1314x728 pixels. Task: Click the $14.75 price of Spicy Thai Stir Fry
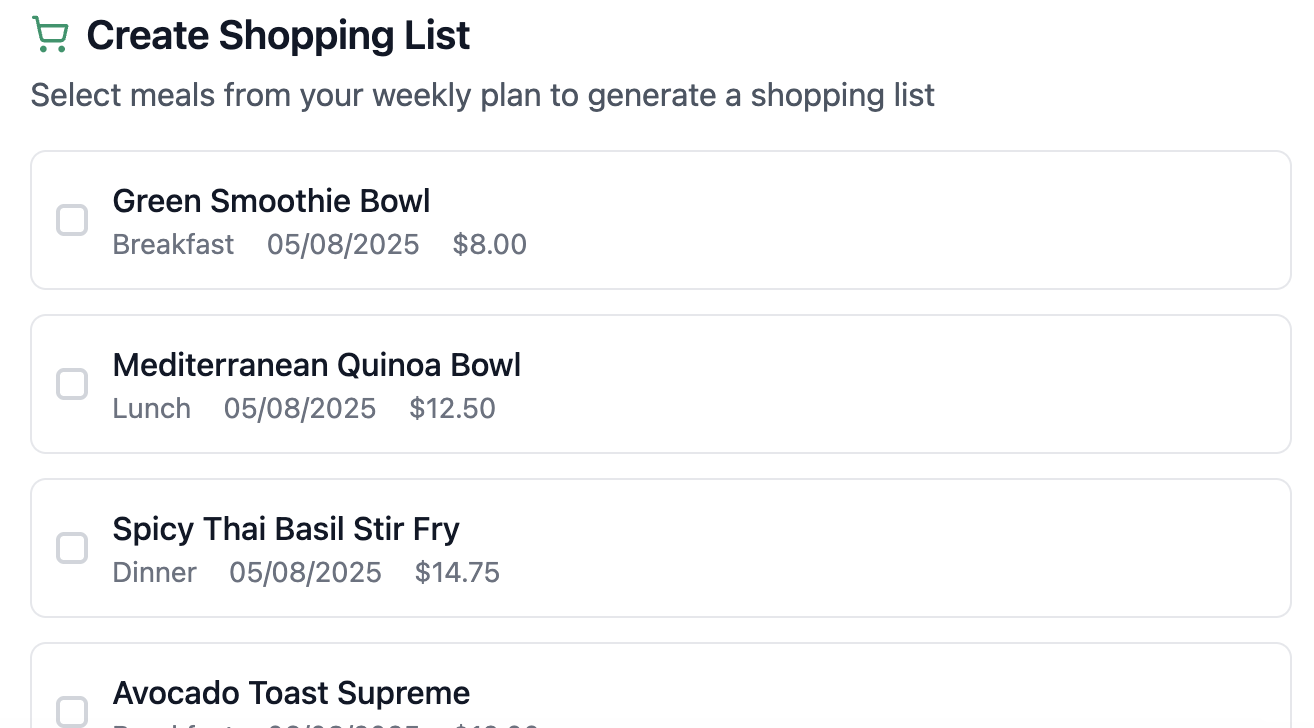(x=458, y=573)
